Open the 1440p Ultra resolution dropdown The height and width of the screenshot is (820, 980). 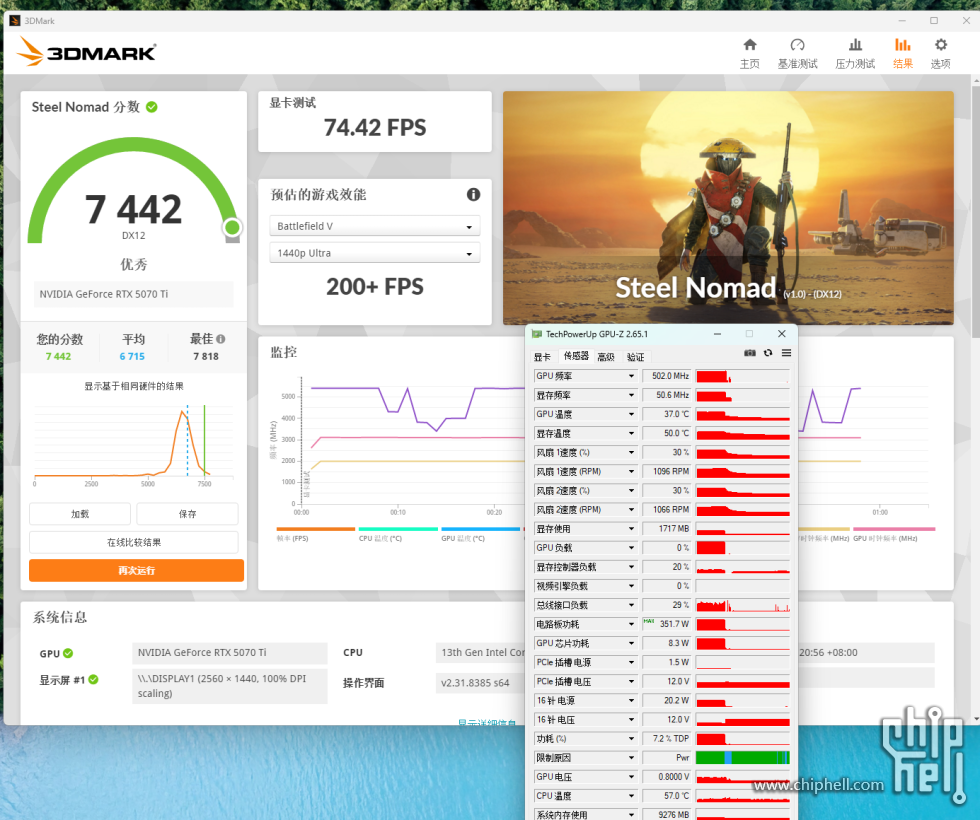click(x=374, y=253)
